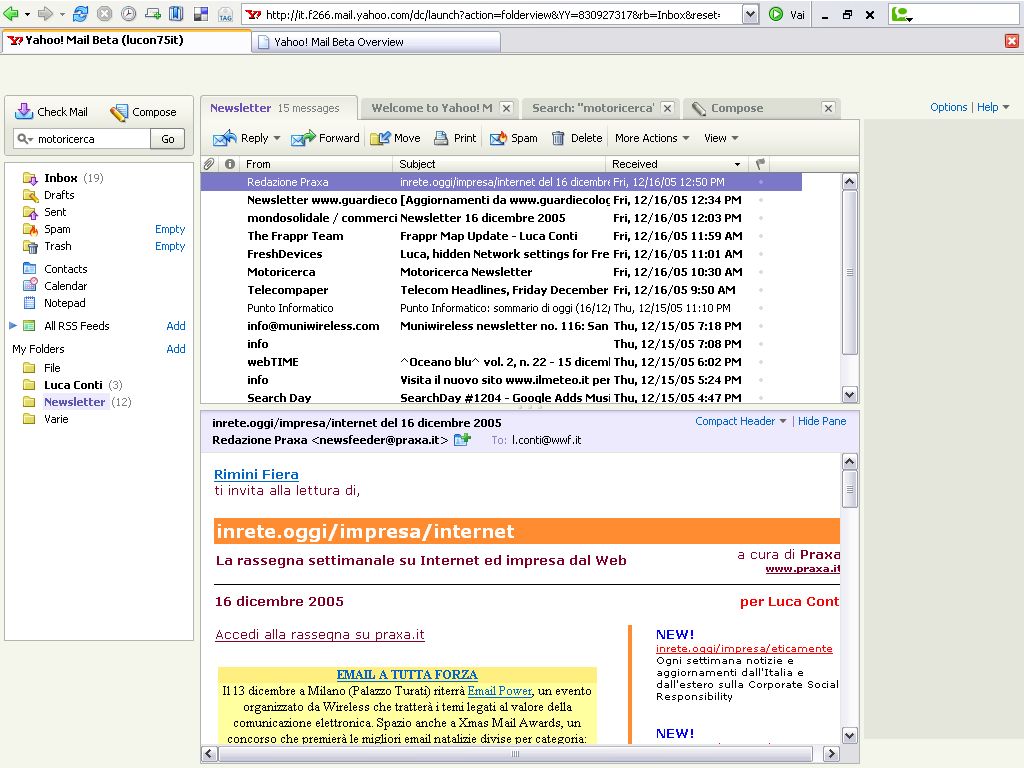Open the browser address bar dropdown
Screen dimensions: 1024x768
click(x=750, y=14)
